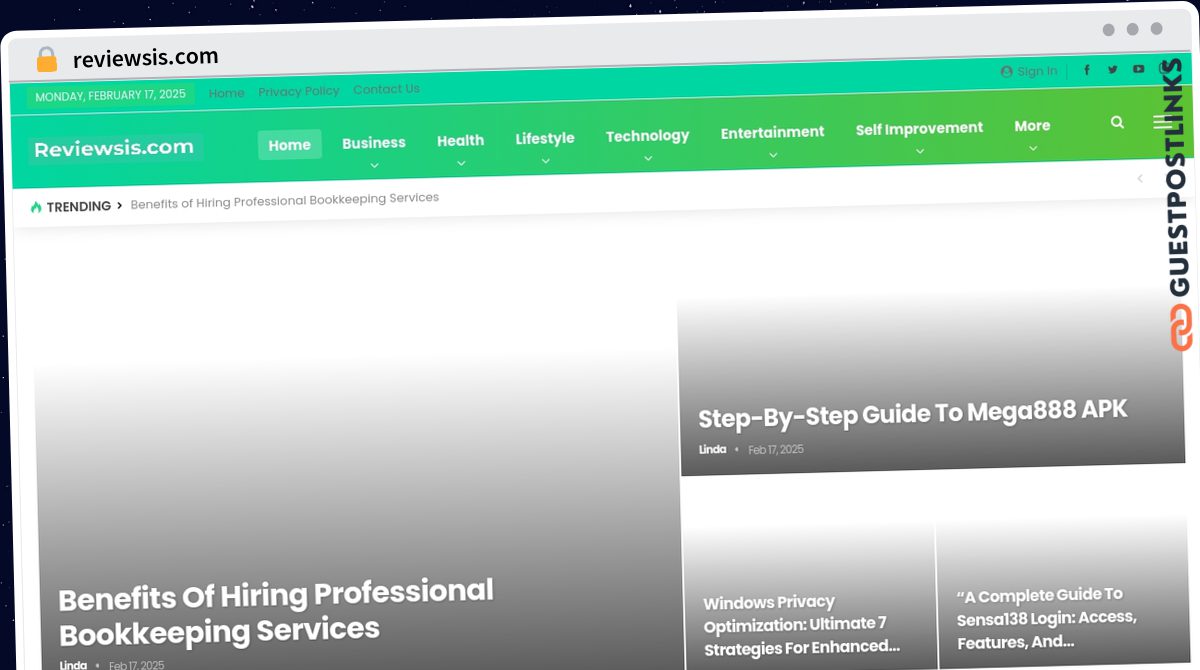Open the Lifestyle nav item
Viewport: 1200px width, 670px height.
(545, 139)
